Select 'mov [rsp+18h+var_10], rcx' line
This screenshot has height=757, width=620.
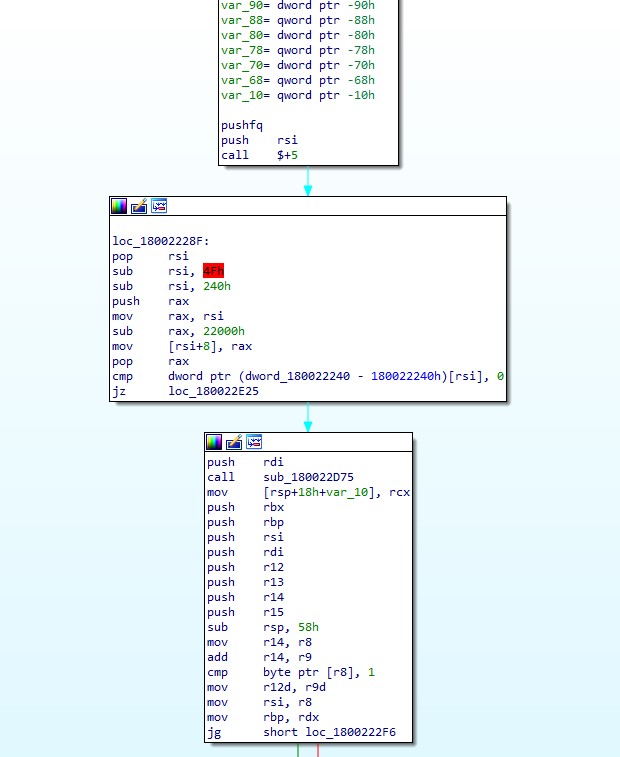(309, 492)
